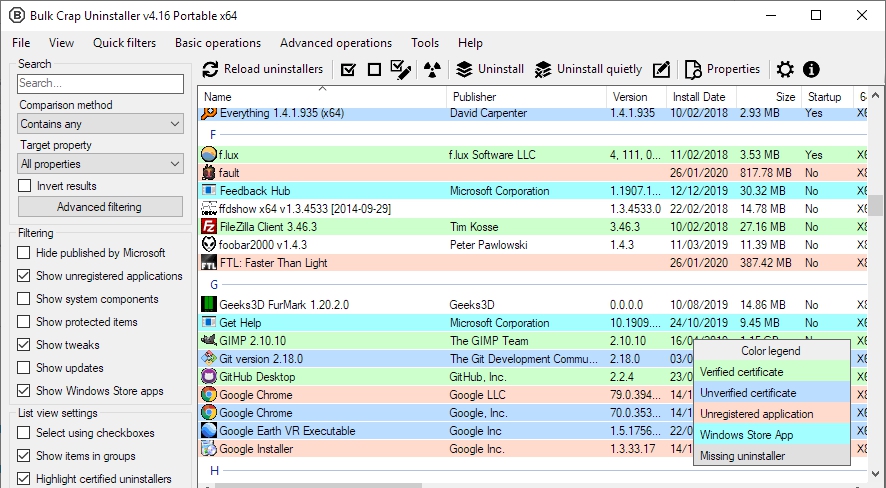Toggle Highlight certified uninstallers checkbox
This screenshot has height=488, width=886.
tap(23, 479)
